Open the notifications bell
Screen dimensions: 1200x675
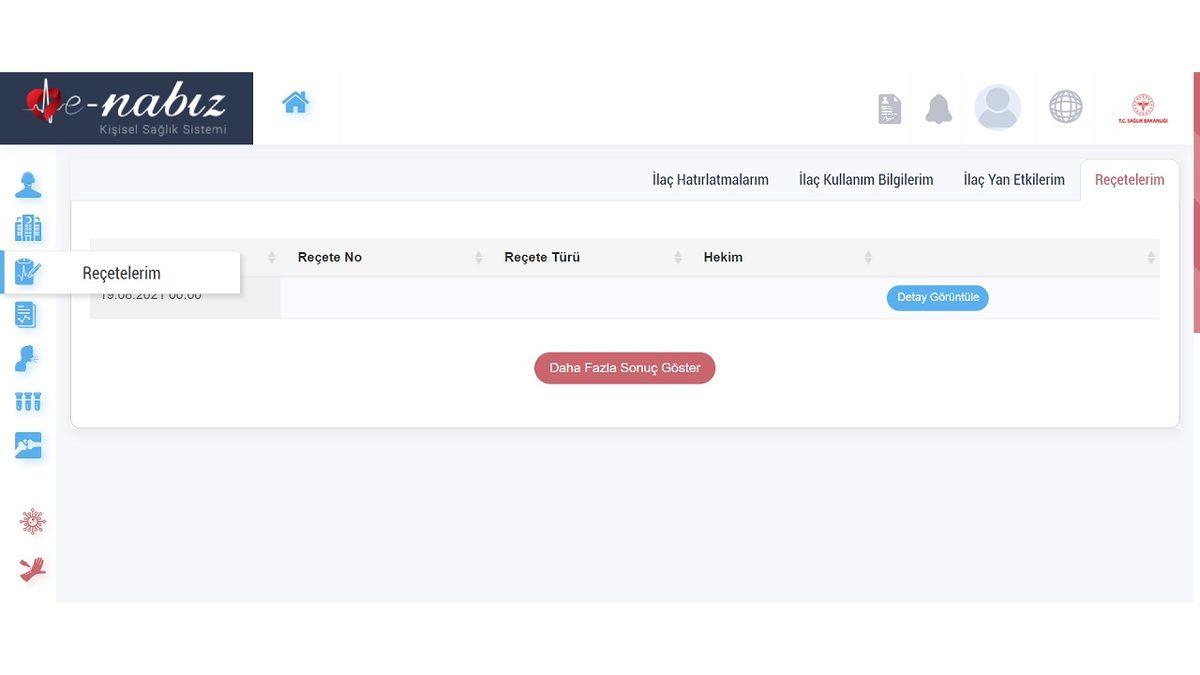pyautogui.click(x=938, y=108)
